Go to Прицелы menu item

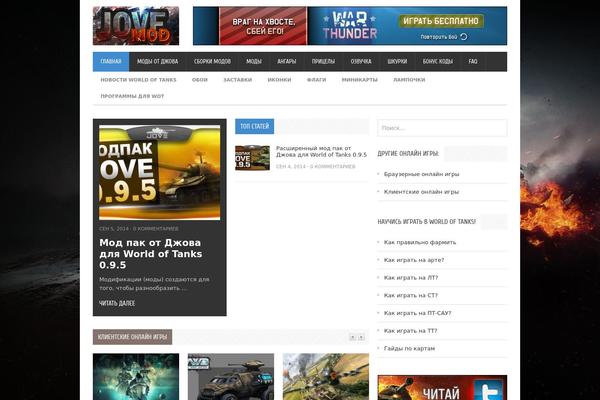(x=323, y=62)
